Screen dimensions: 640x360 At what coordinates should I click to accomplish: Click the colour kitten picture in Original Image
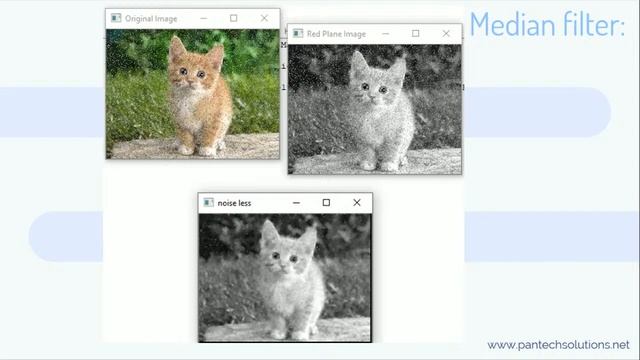pos(193,94)
